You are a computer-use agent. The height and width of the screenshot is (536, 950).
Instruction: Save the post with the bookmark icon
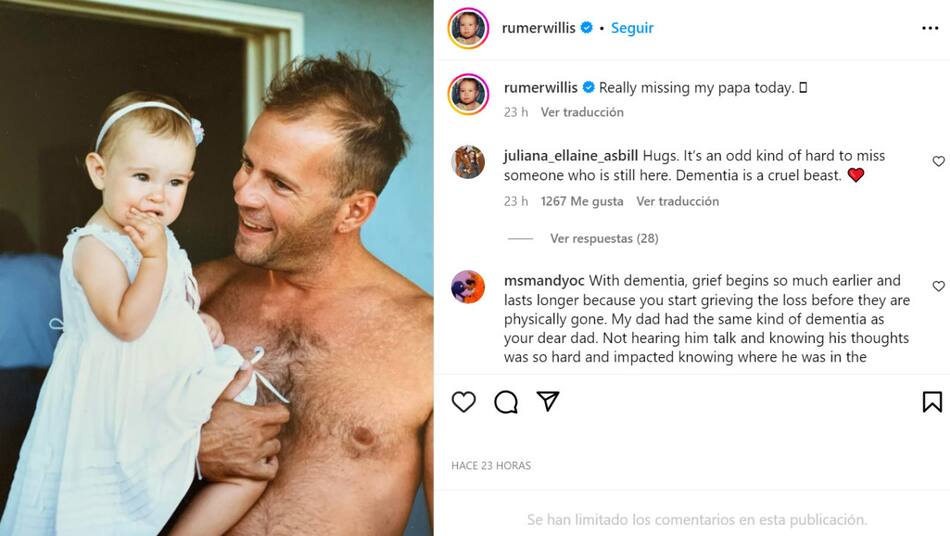coord(932,402)
